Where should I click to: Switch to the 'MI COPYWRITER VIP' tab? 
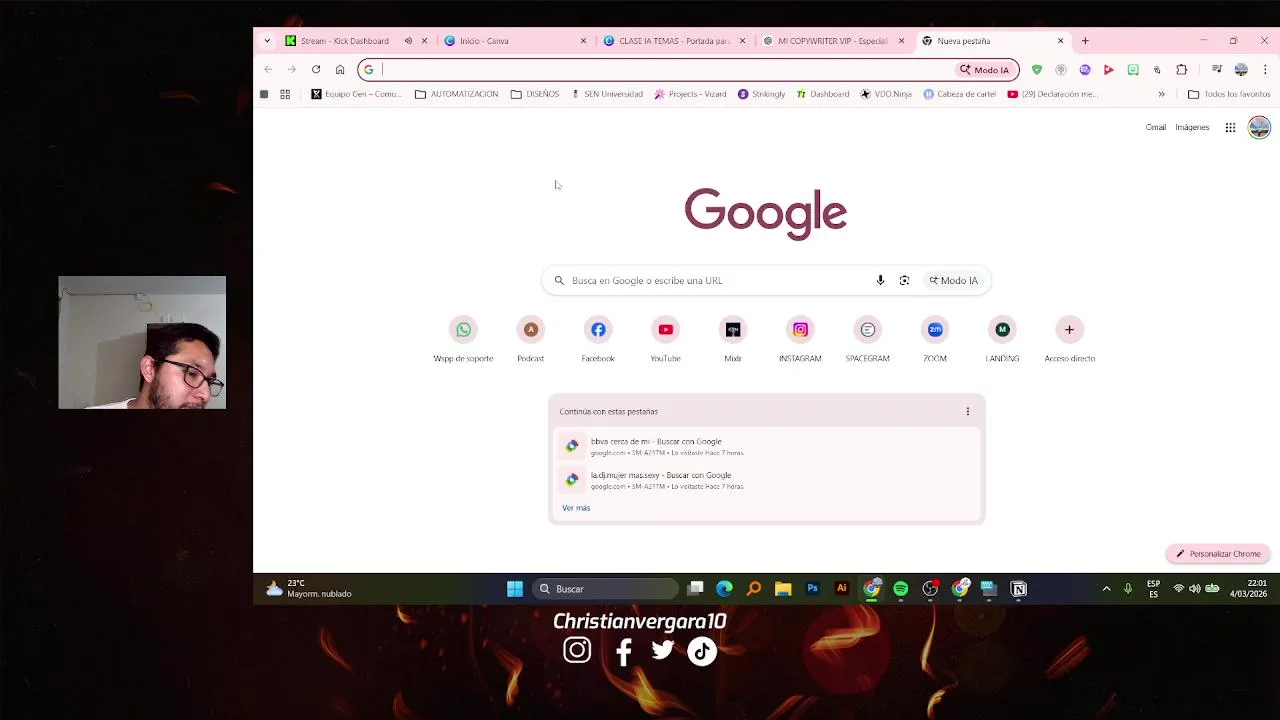coord(832,41)
